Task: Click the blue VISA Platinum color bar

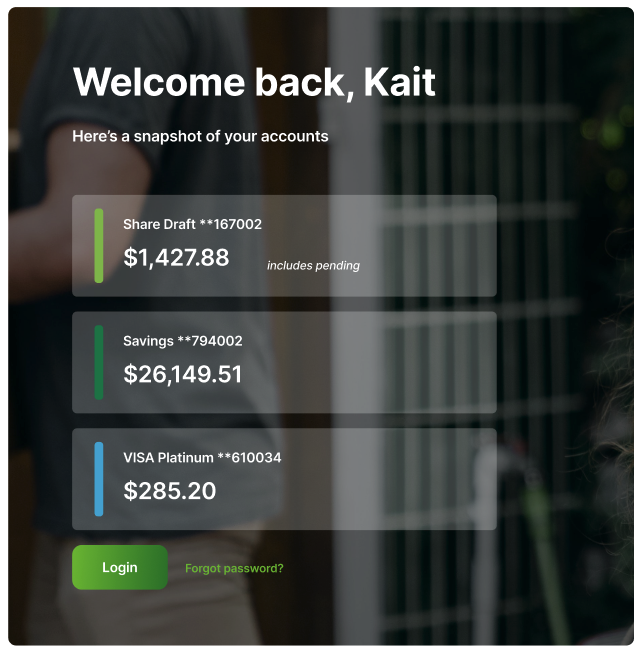Action: (99, 479)
